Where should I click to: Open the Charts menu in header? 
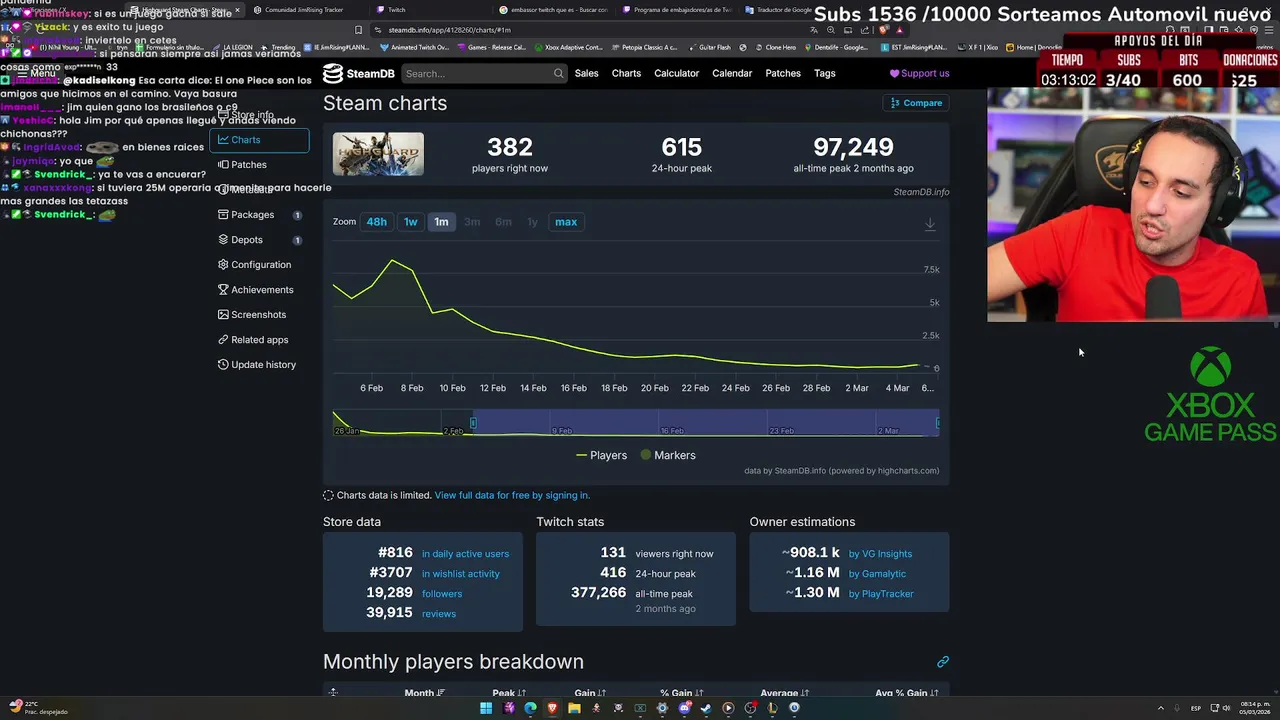pyautogui.click(x=626, y=73)
